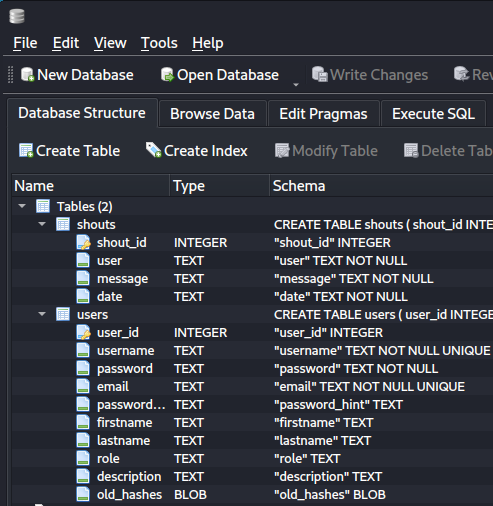Click "message" TEXT NOT NULL schema cell
The image size is (493, 506).
354,279
